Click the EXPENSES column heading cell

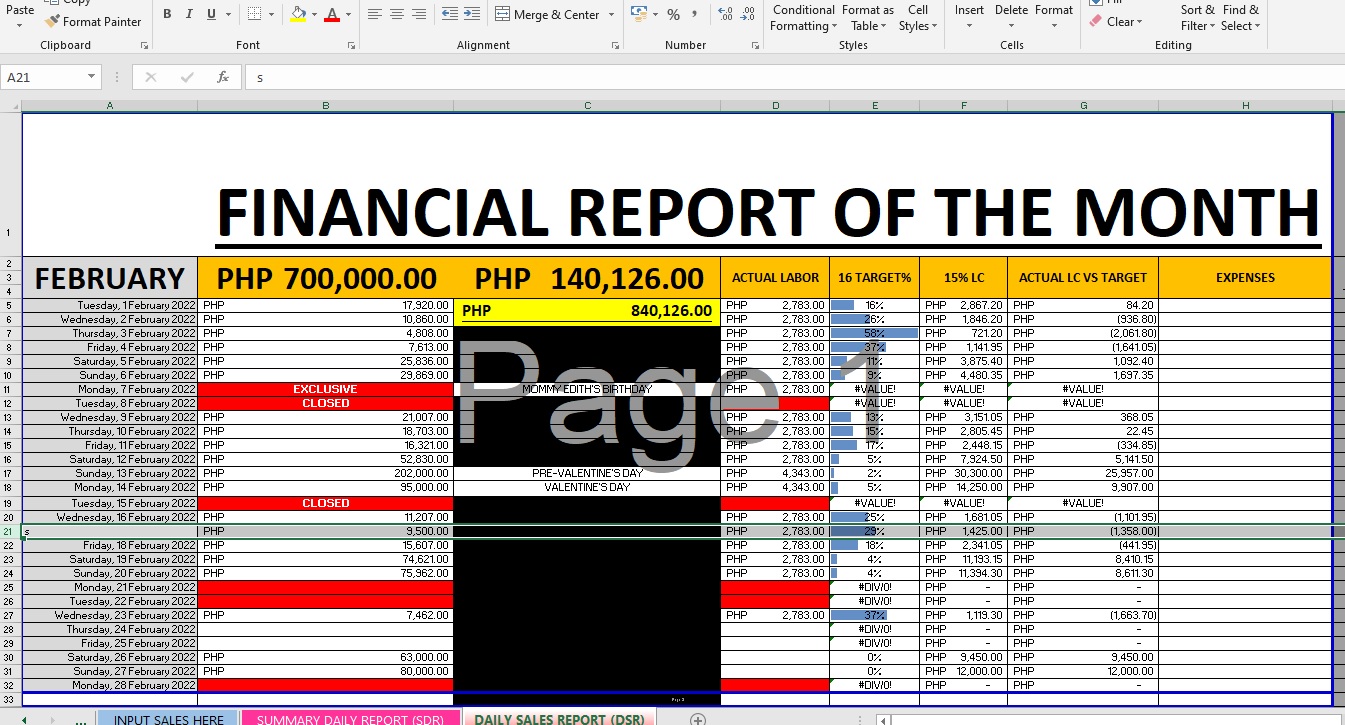(x=1245, y=277)
